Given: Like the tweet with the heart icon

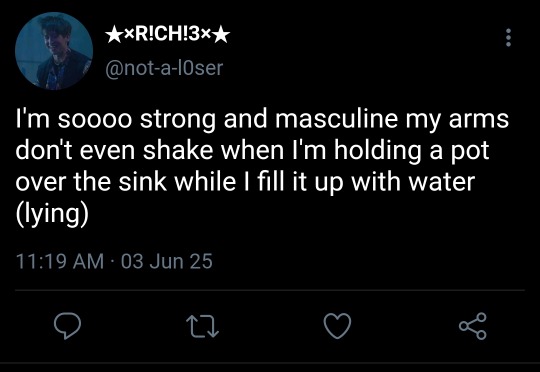Looking at the screenshot, I should pyautogui.click(x=338, y=326).
